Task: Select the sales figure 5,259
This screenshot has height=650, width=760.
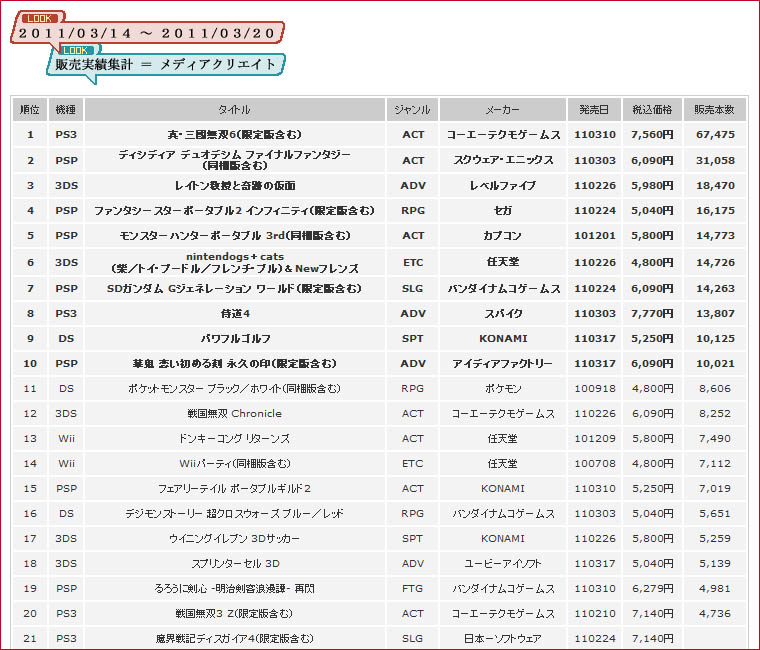Action: 715,539
